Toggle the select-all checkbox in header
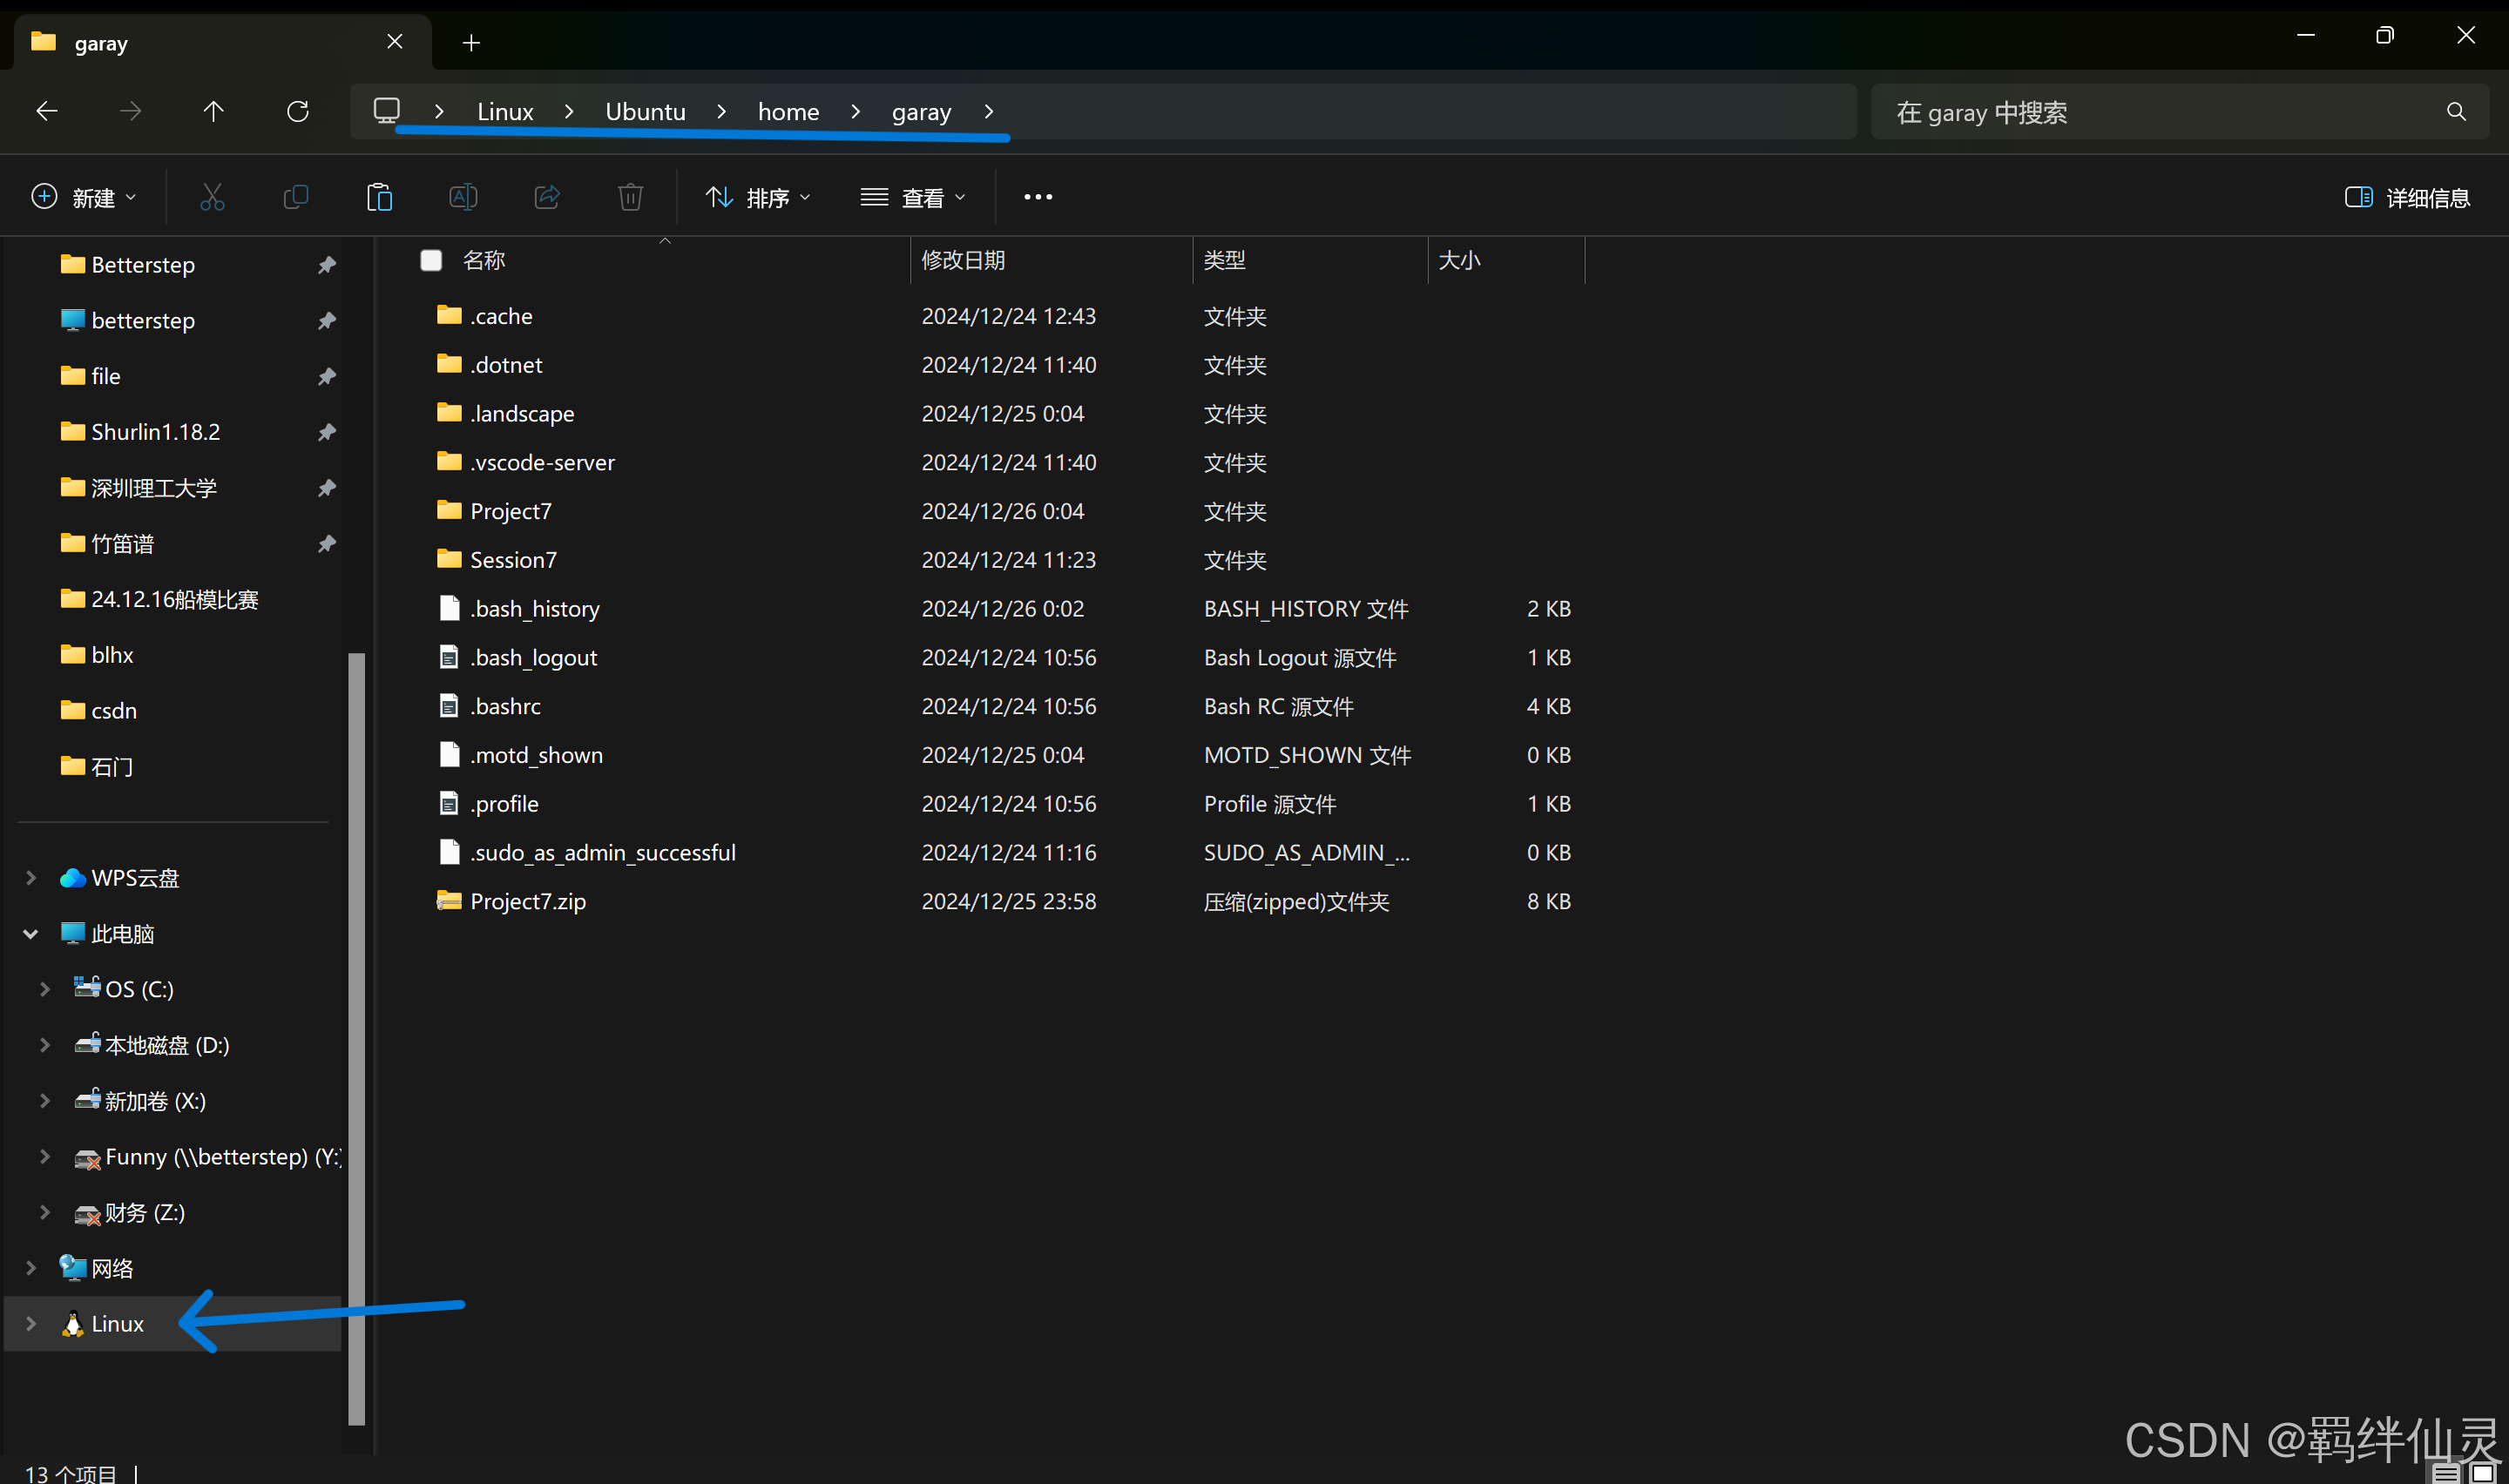Viewport: 2509px width, 1484px height. point(431,260)
